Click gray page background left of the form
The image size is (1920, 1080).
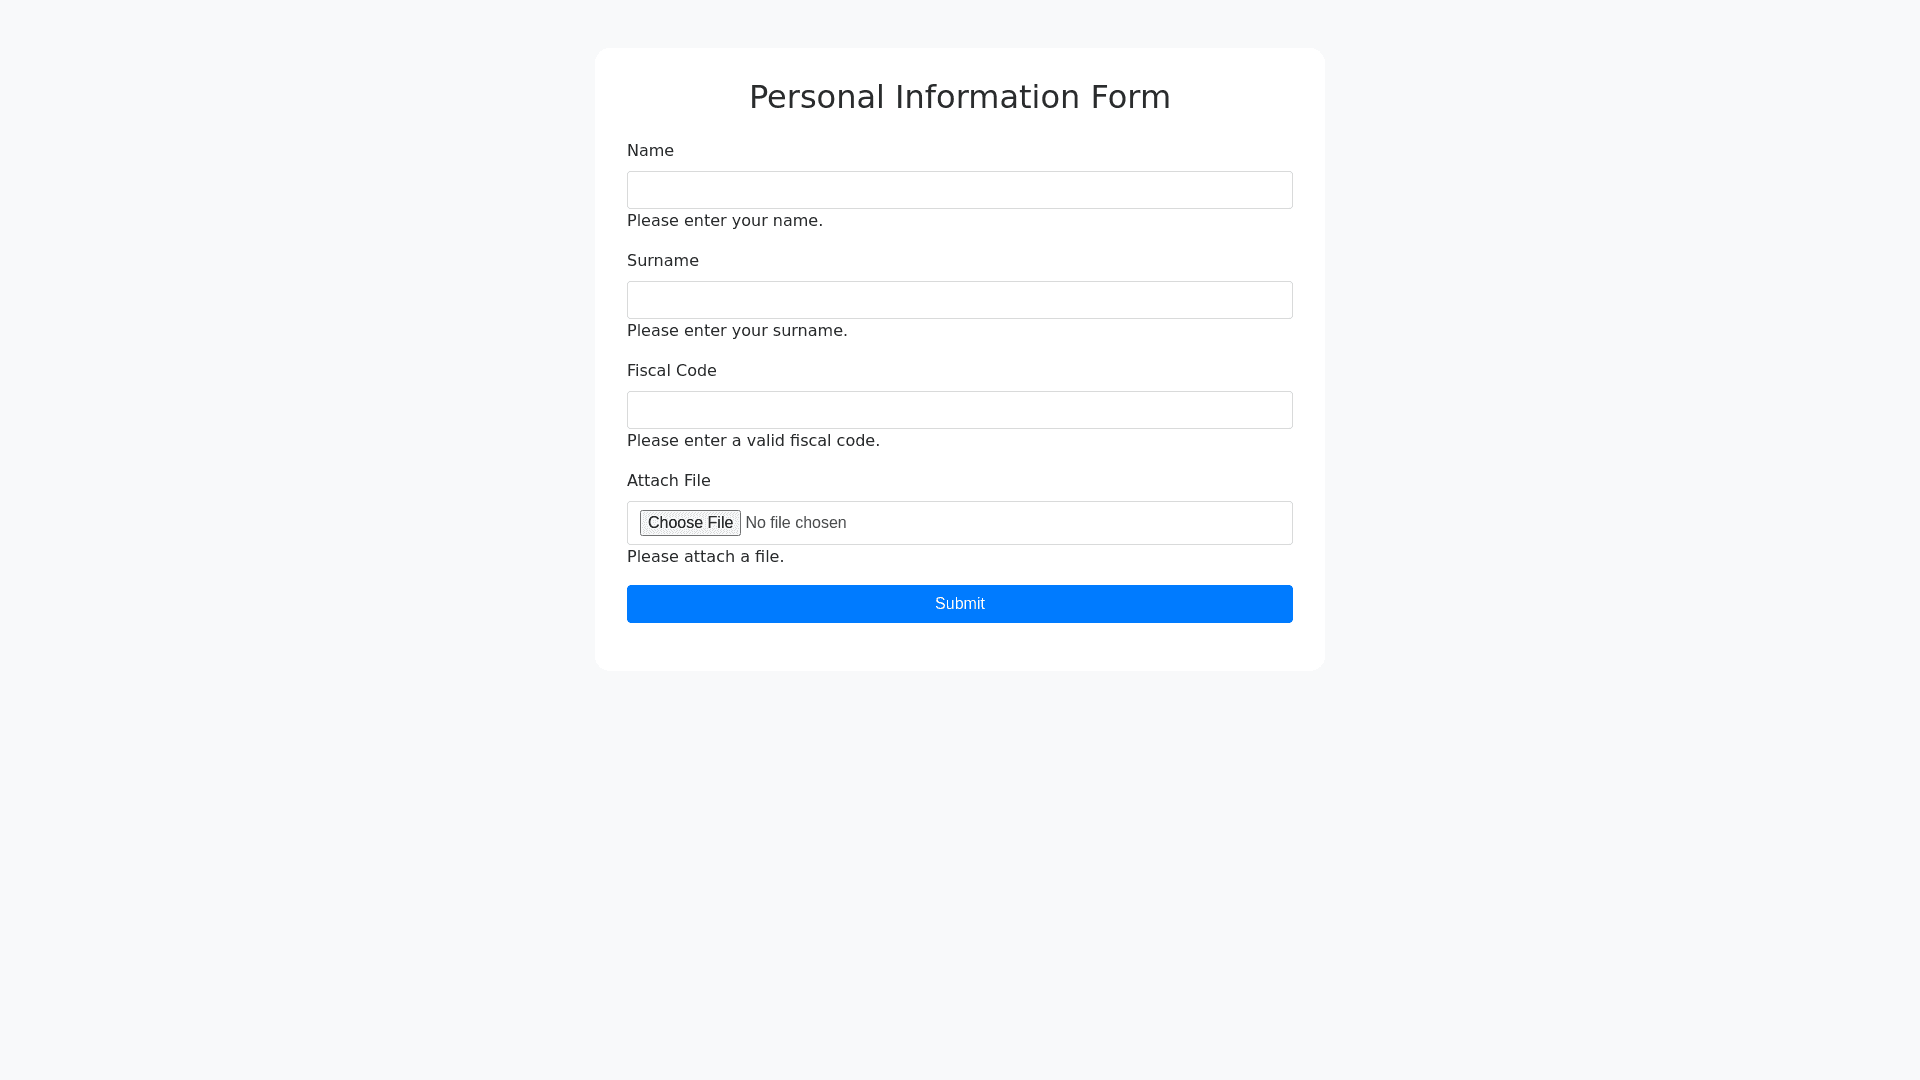pos(300,400)
